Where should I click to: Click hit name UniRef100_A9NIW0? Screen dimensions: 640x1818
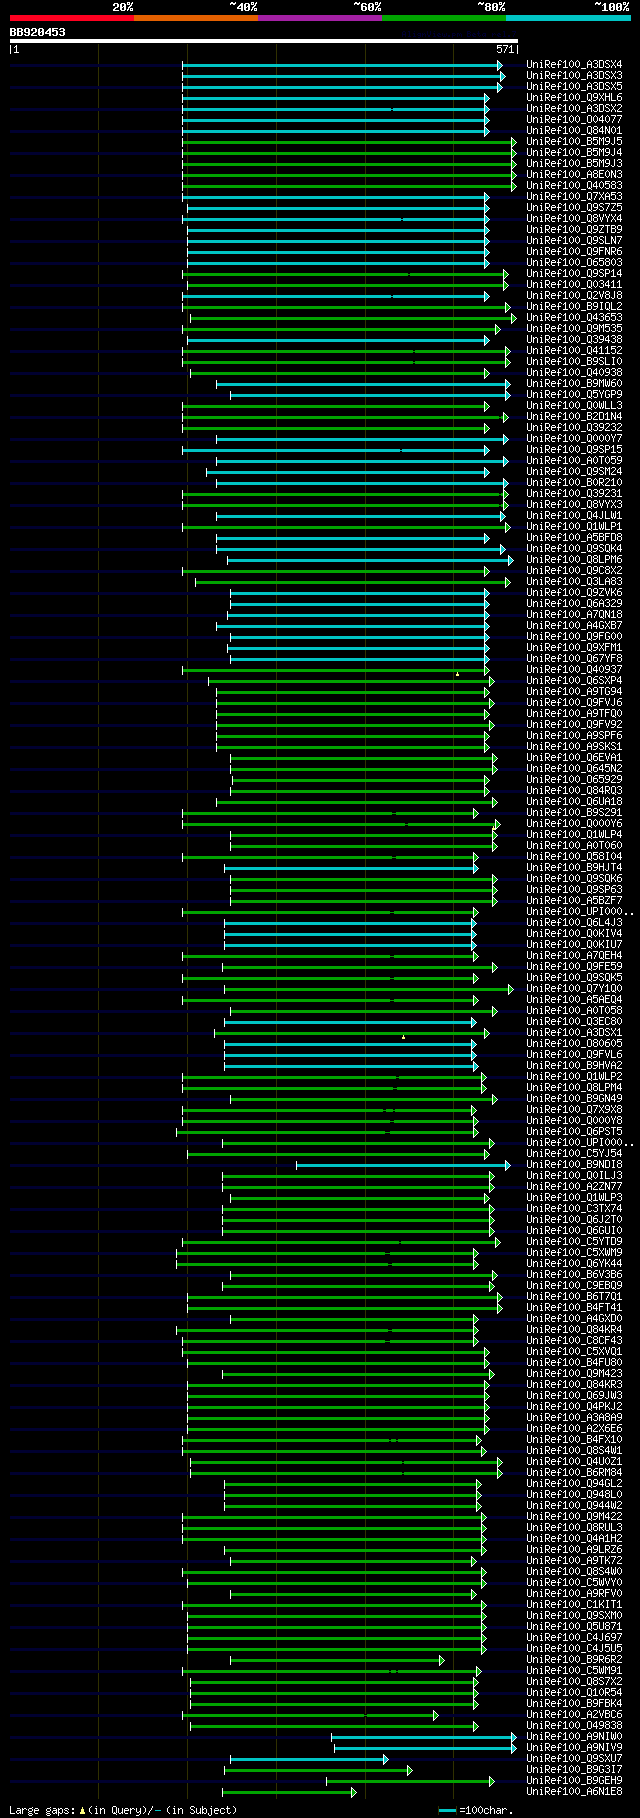click(574, 1737)
